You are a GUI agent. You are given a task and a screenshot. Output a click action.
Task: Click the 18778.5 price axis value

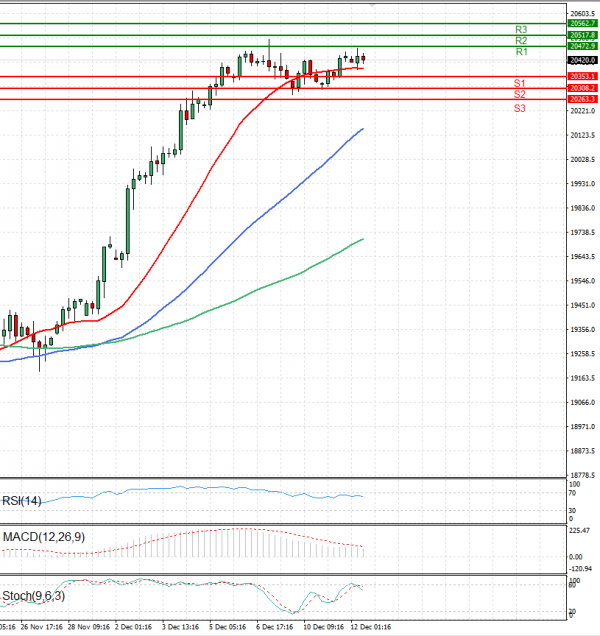click(583, 475)
